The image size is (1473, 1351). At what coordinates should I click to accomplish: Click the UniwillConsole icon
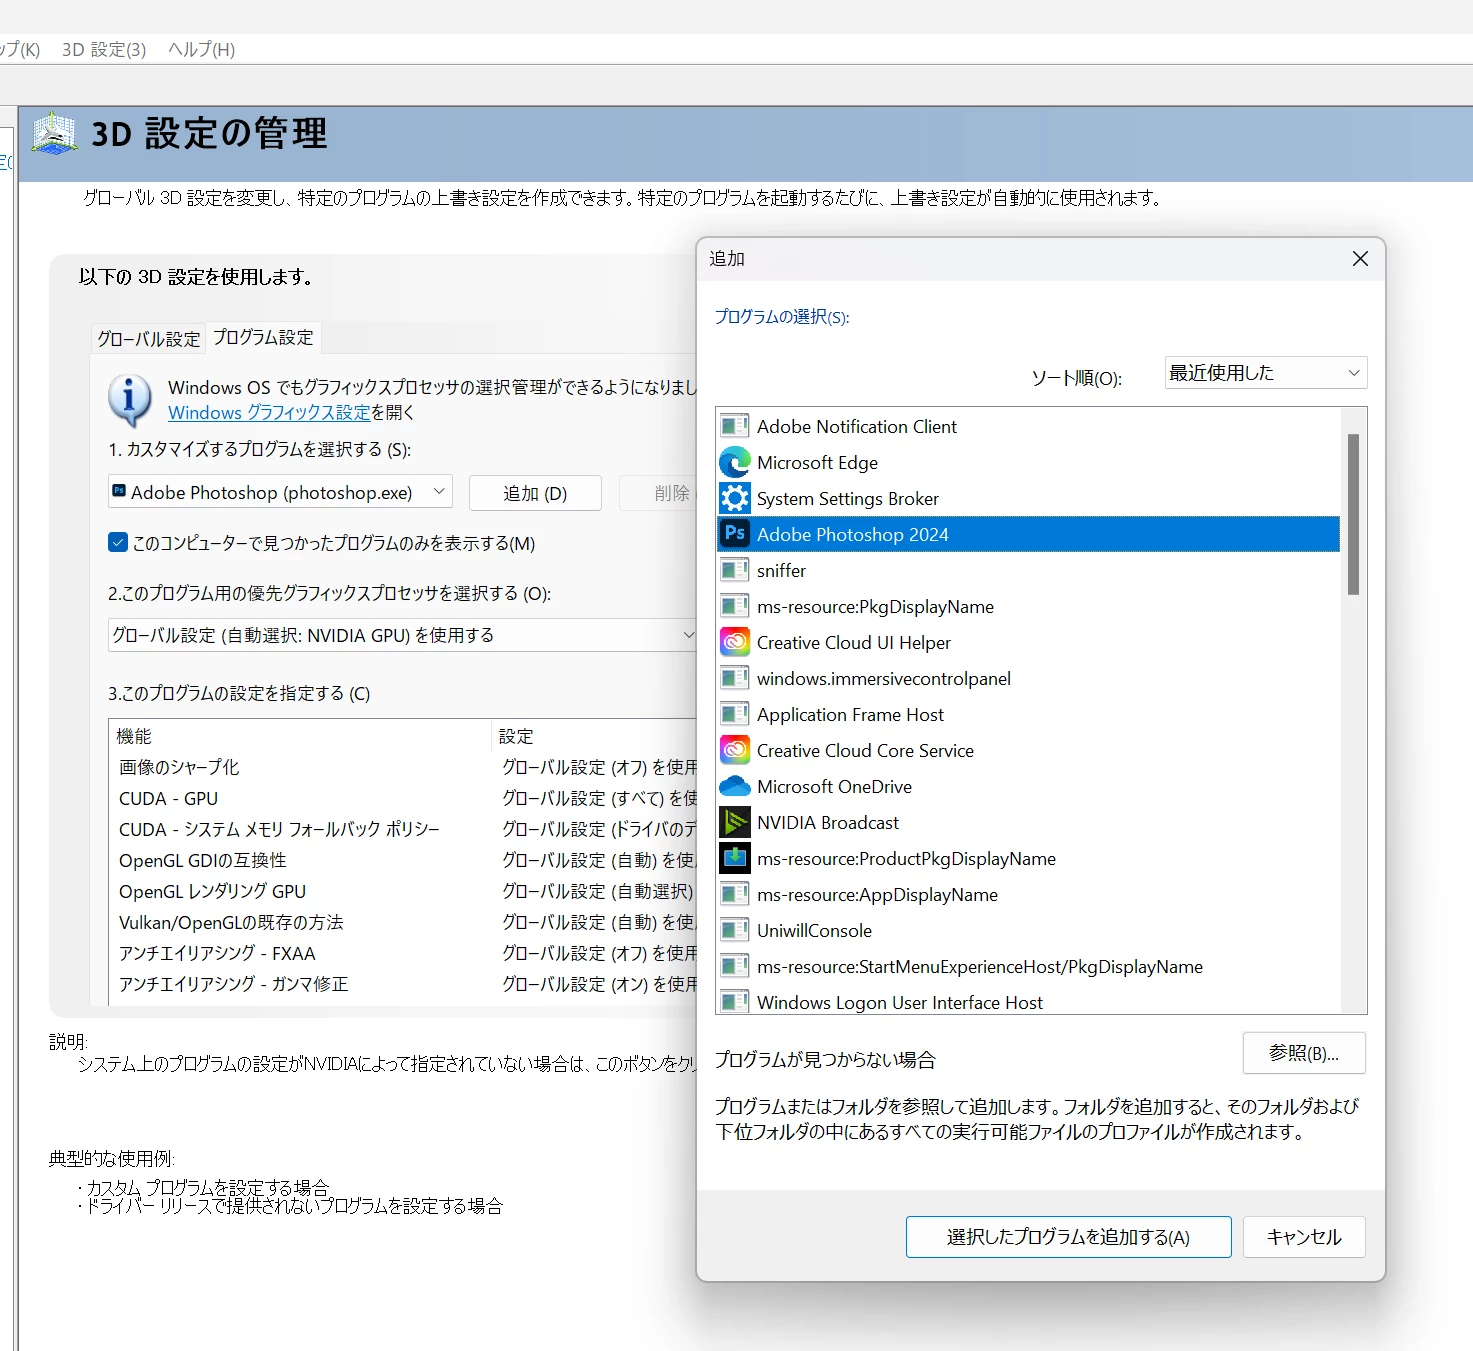coord(735,930)
